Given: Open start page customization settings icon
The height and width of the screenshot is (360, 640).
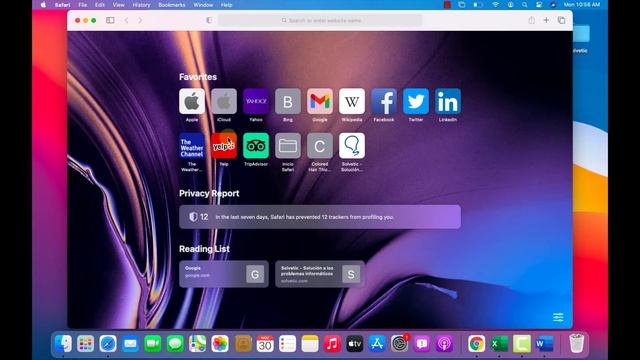Looking at the screenshot, I should point(558,317).
